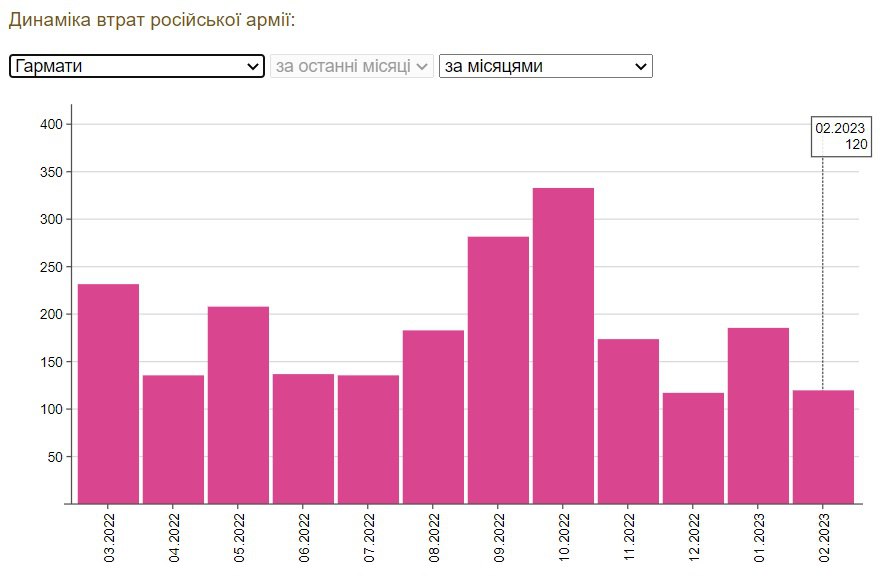Screen dimensions: 887x577
Task: Click the 01.2023 bar
Action: point(758,416)
